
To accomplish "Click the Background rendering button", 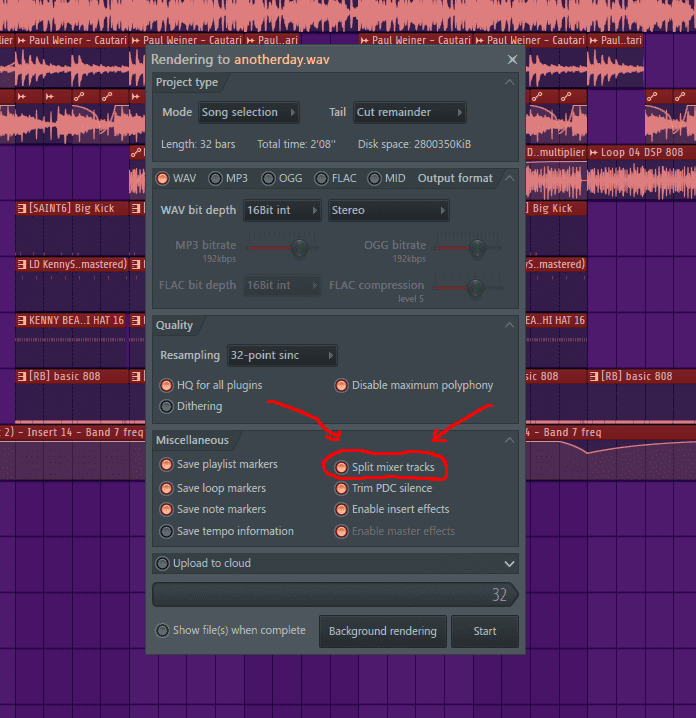I will coord(383,631).
